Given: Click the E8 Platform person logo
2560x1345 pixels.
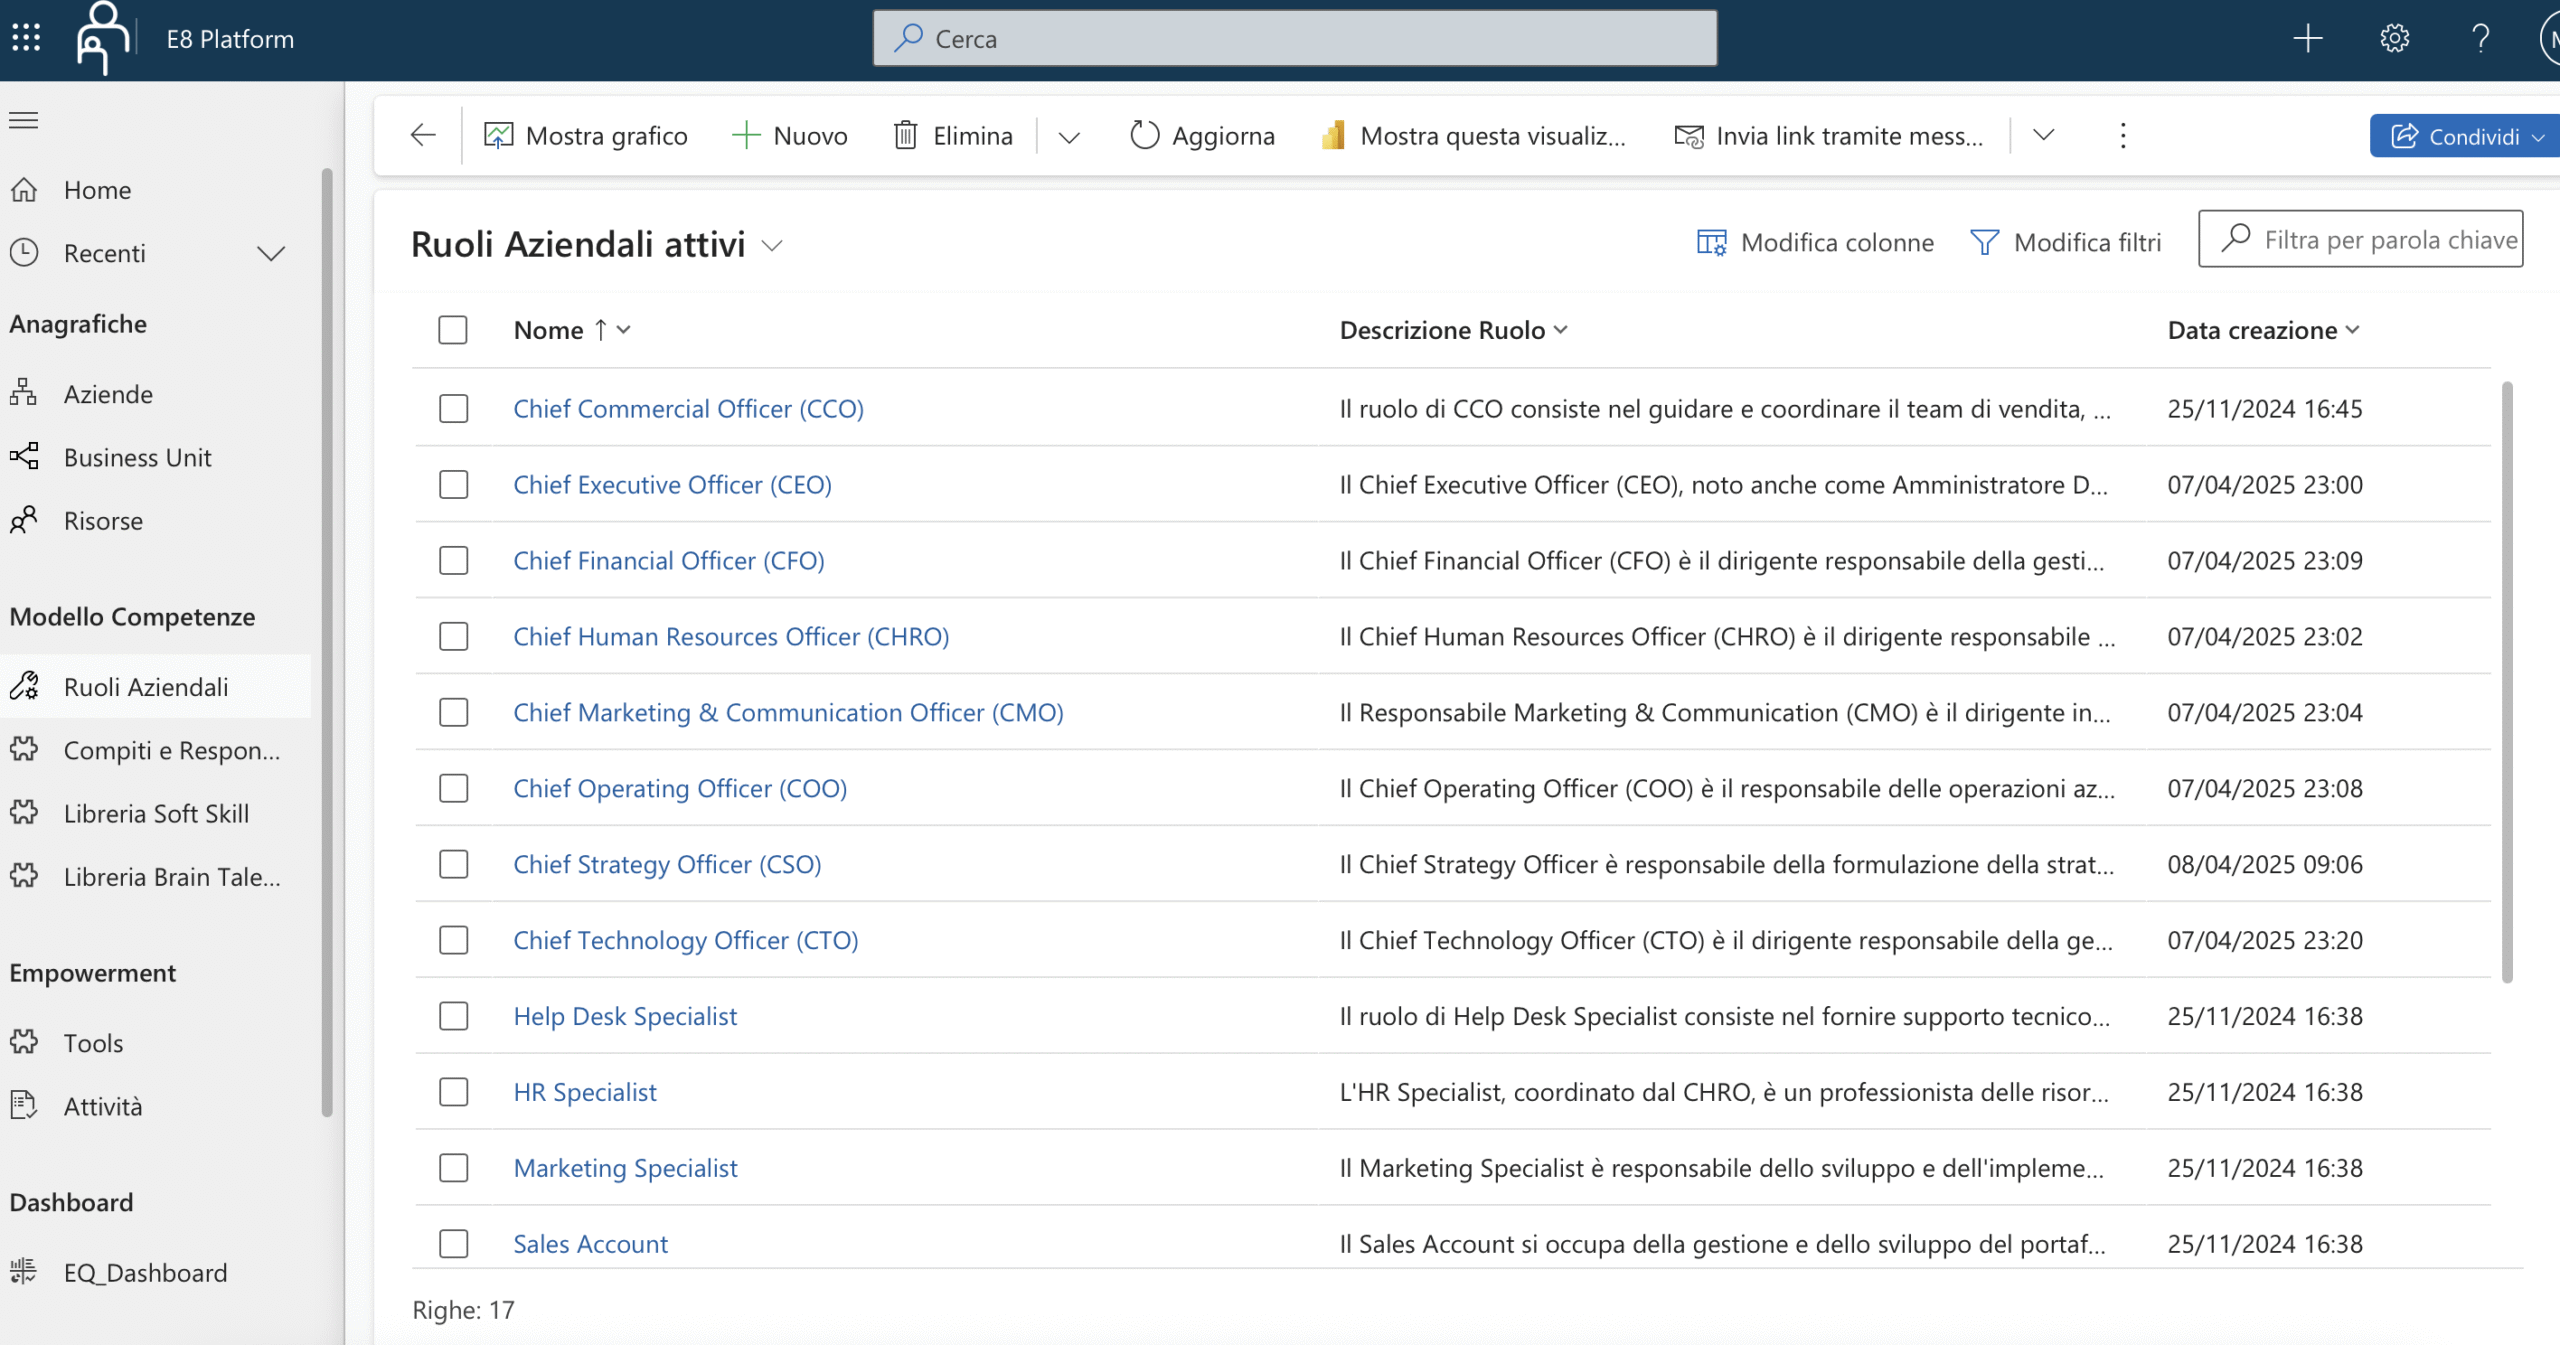Looking at the screenshot, I should 103,38.
